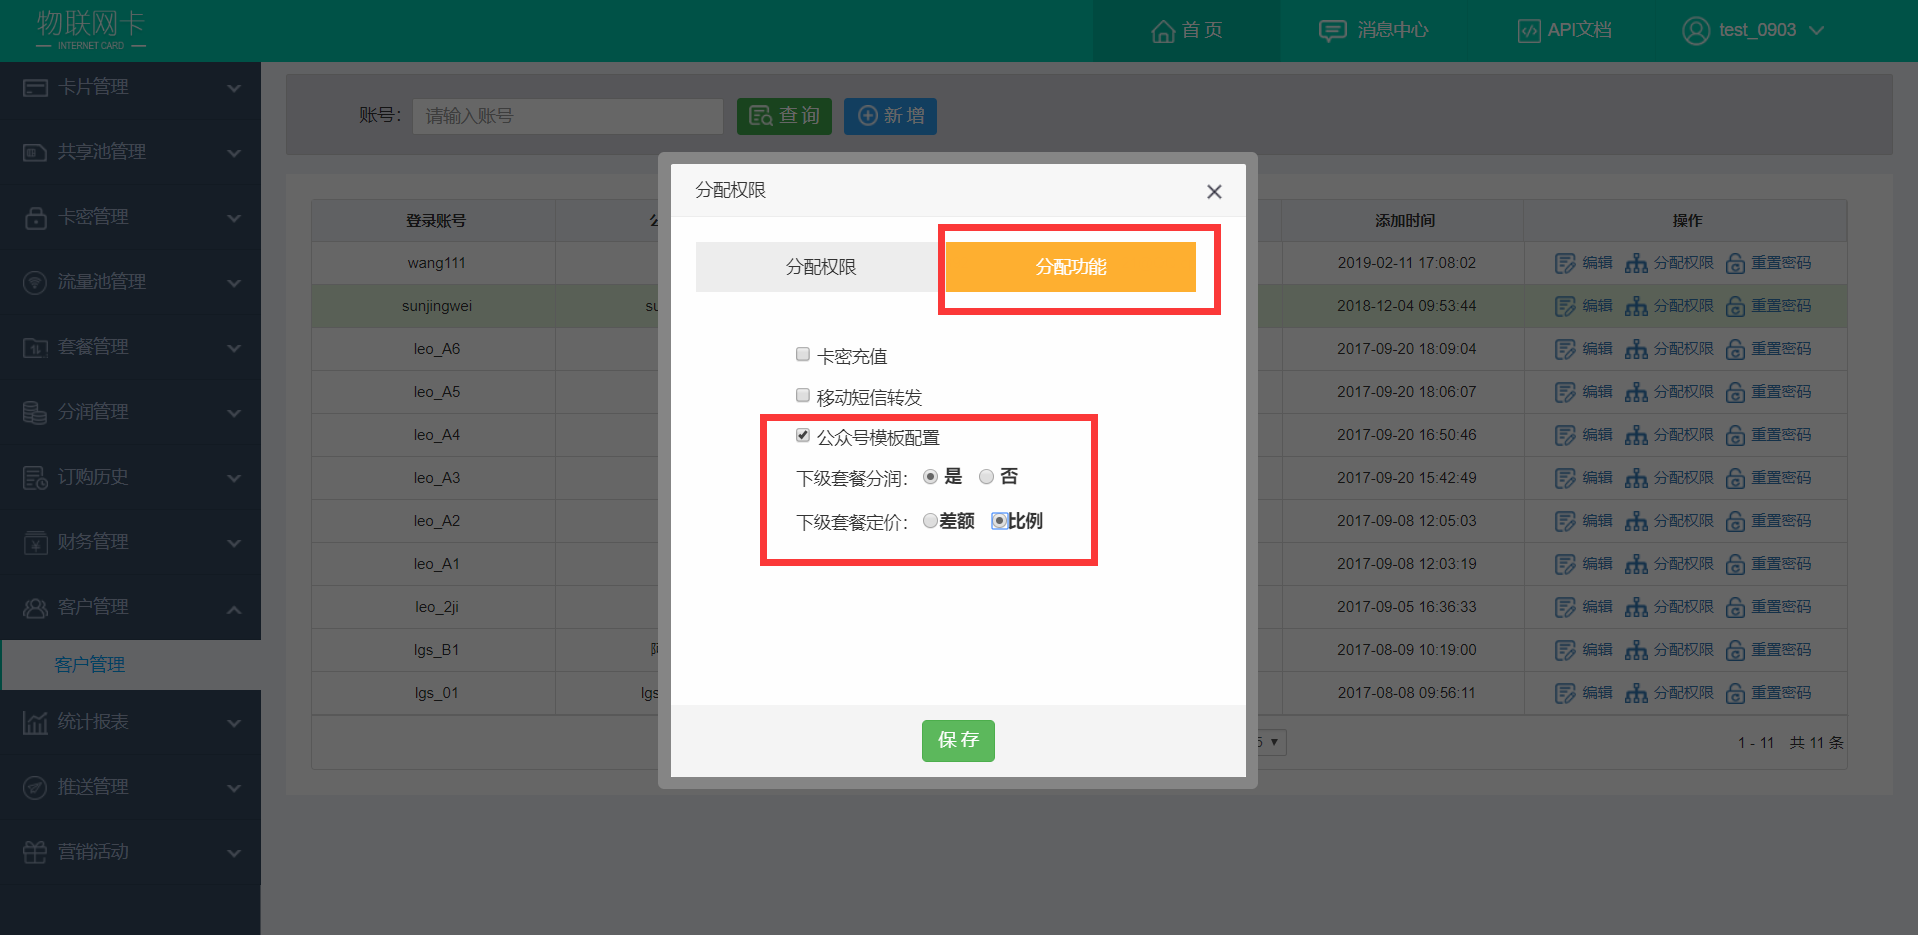Click 重置密码 link in leo_A1 row
This screenshot has height=935, width=1918.
pyautogui.click(x=1781, y=564)
